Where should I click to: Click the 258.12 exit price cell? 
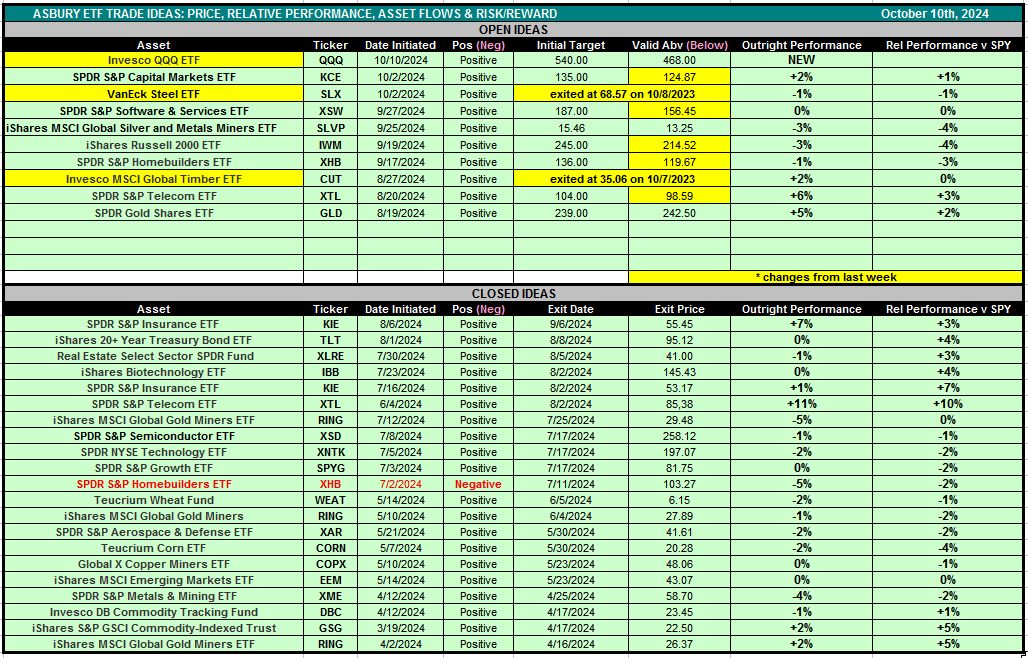point(678,436)
